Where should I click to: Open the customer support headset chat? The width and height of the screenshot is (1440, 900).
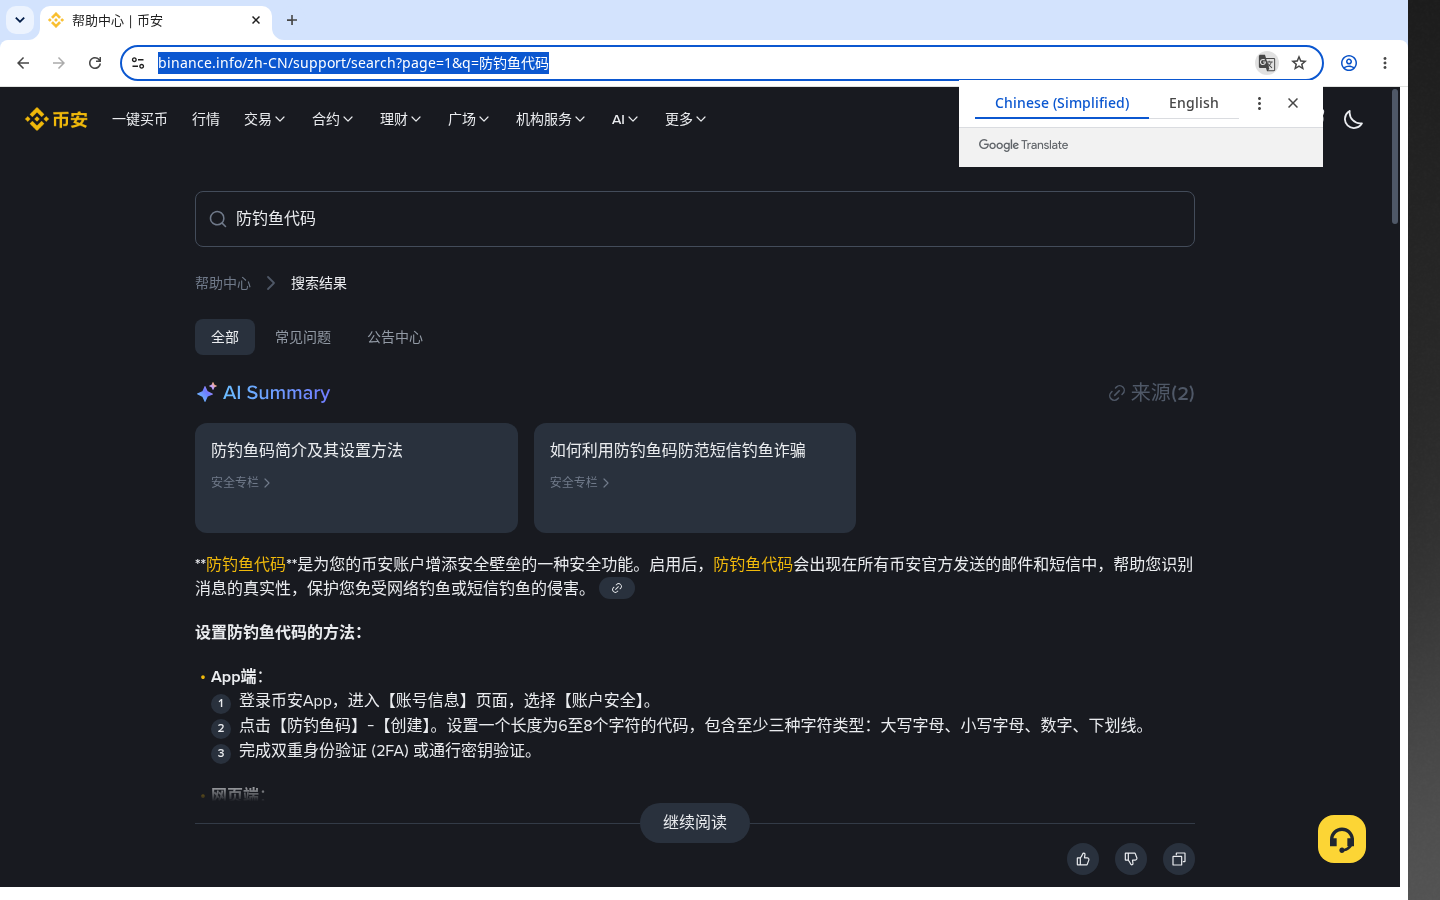(x=1342, y=839)
